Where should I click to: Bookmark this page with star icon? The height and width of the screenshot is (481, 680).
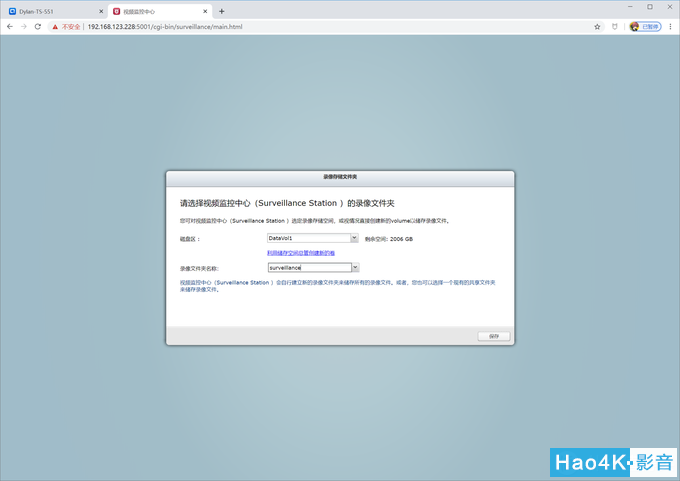[x=597, y=26]
